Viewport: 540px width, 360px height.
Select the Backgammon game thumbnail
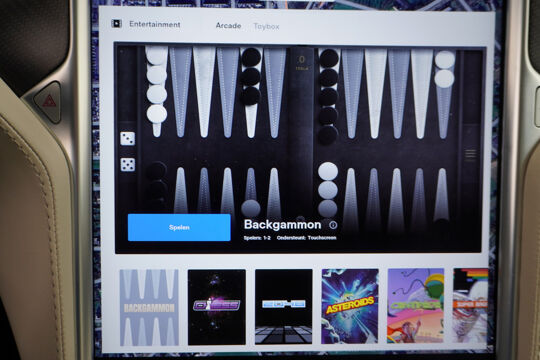click(x=149, y=307)
